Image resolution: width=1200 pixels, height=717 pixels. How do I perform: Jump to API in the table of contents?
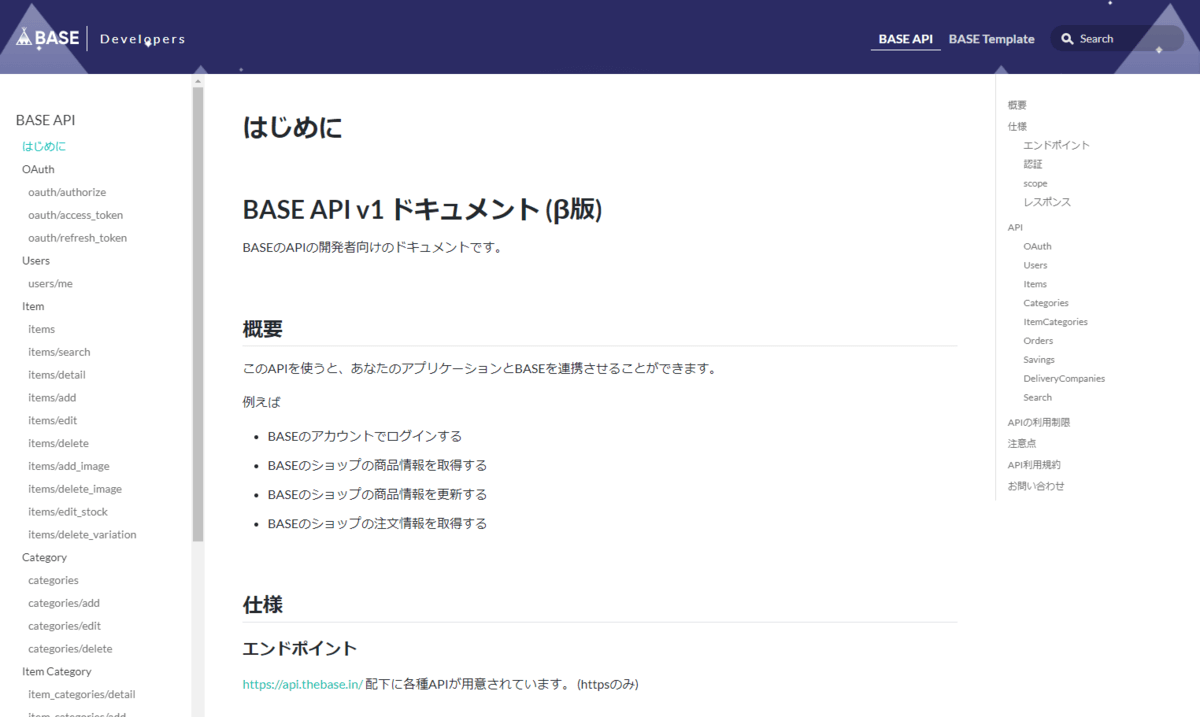click(x=1015, y=228)
